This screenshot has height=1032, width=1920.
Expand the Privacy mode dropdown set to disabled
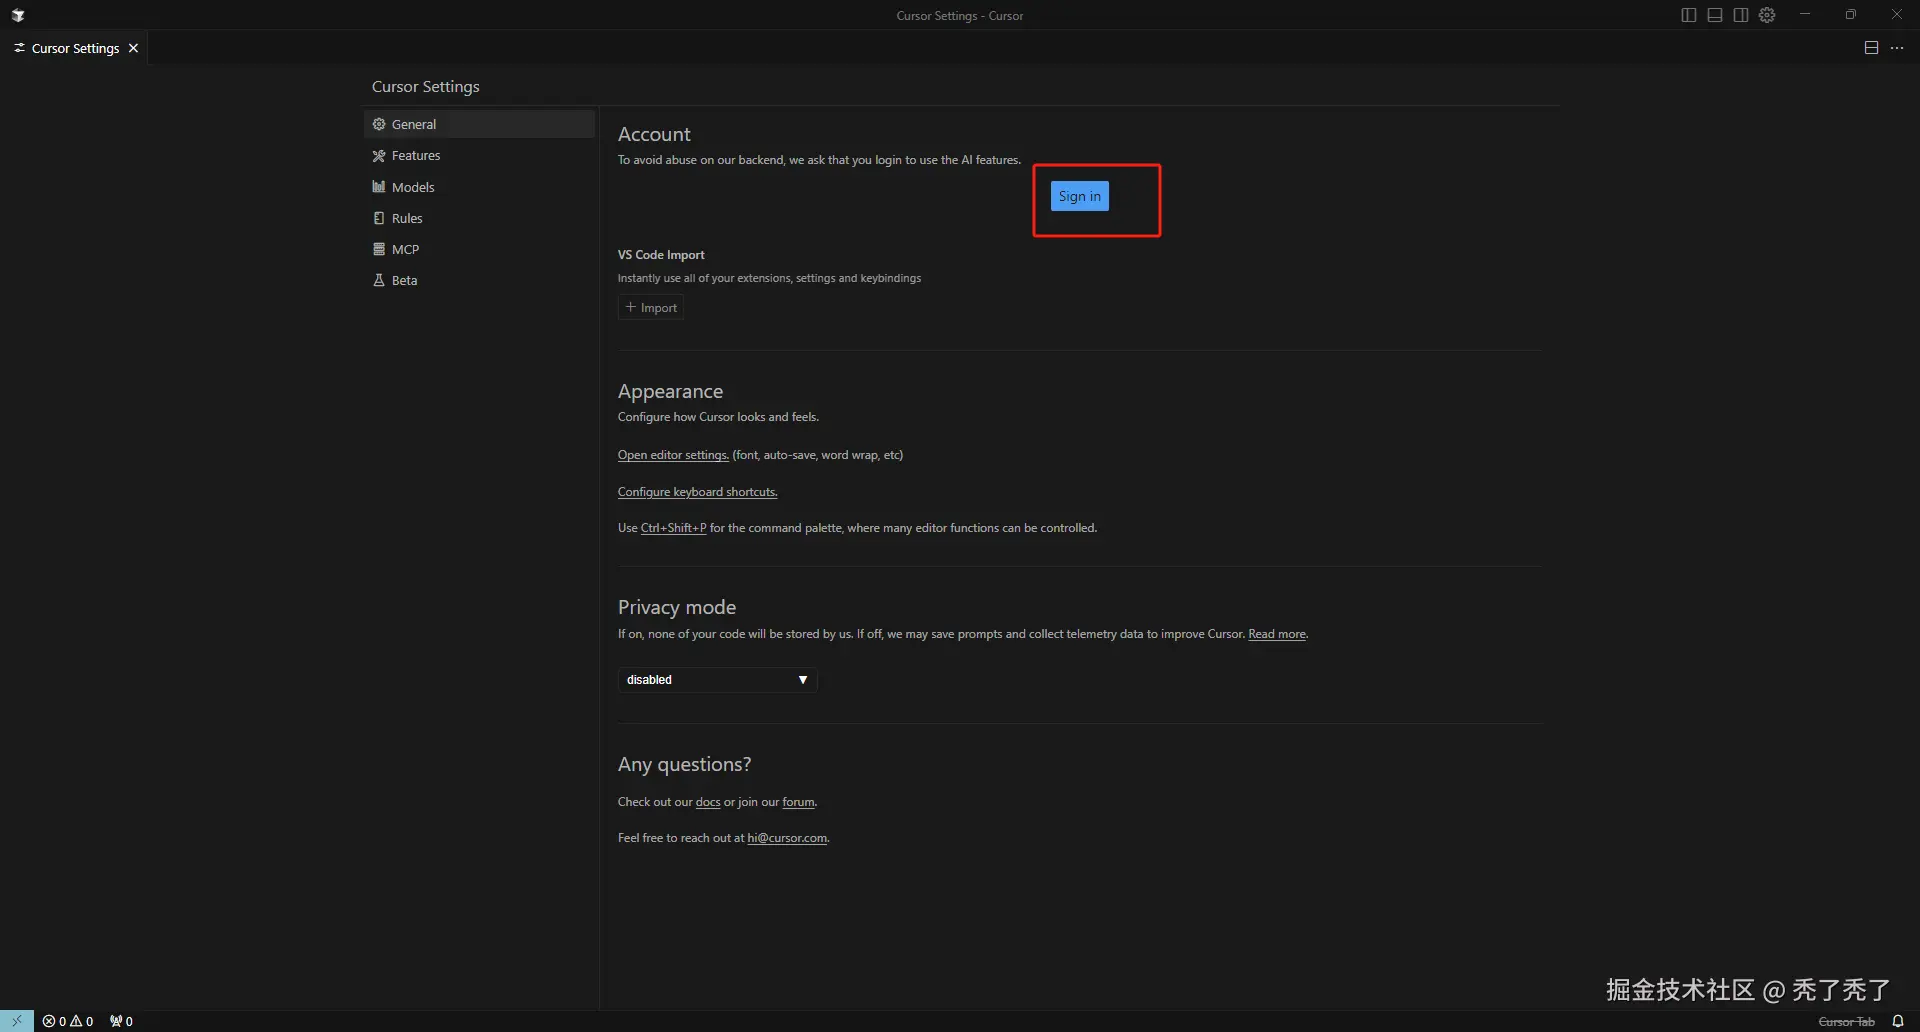click(x=717, y=680)
